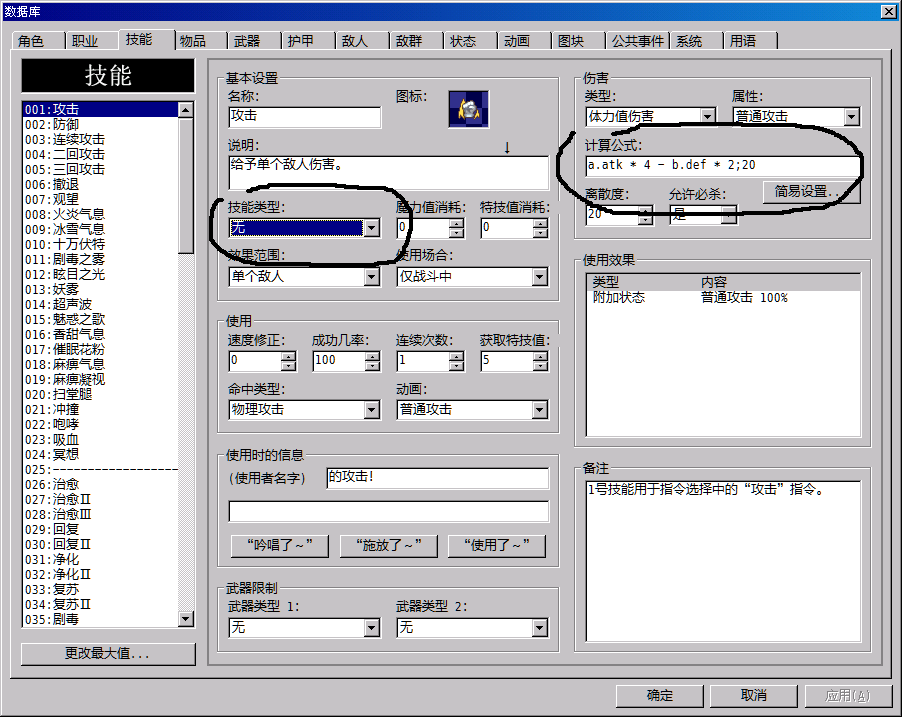902x717 pixels.
Task: Click the 确定 button
Action: [x=660, y=696]
